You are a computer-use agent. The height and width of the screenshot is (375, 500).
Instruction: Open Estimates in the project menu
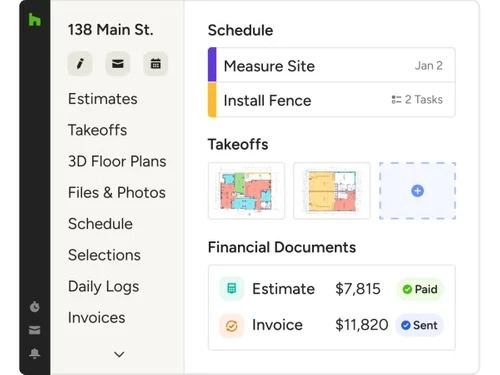tap(103, 99)
